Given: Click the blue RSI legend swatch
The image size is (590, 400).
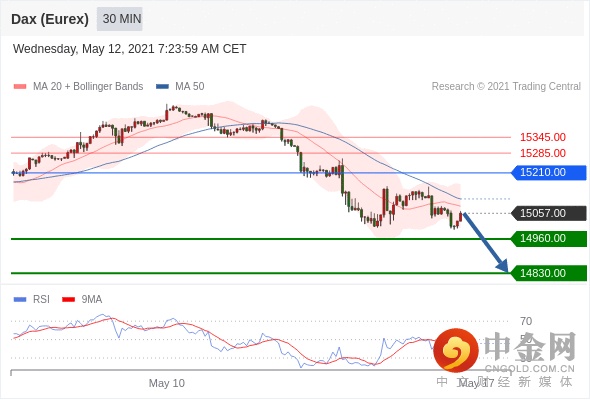Looking at the screenshot, I should [20, 300].
